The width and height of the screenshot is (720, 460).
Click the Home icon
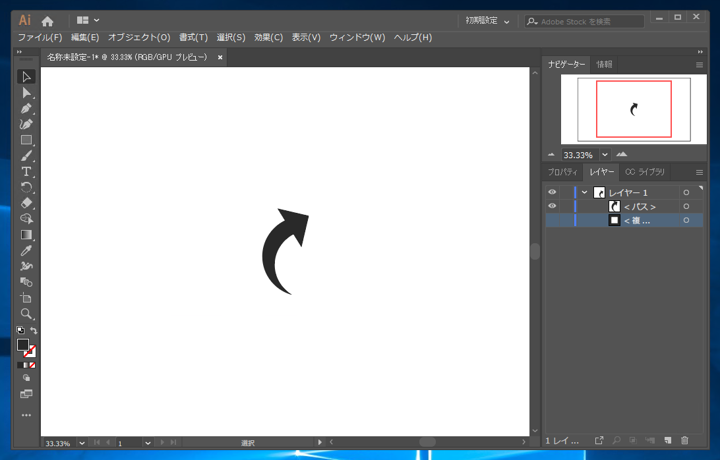tap(47, 21)
